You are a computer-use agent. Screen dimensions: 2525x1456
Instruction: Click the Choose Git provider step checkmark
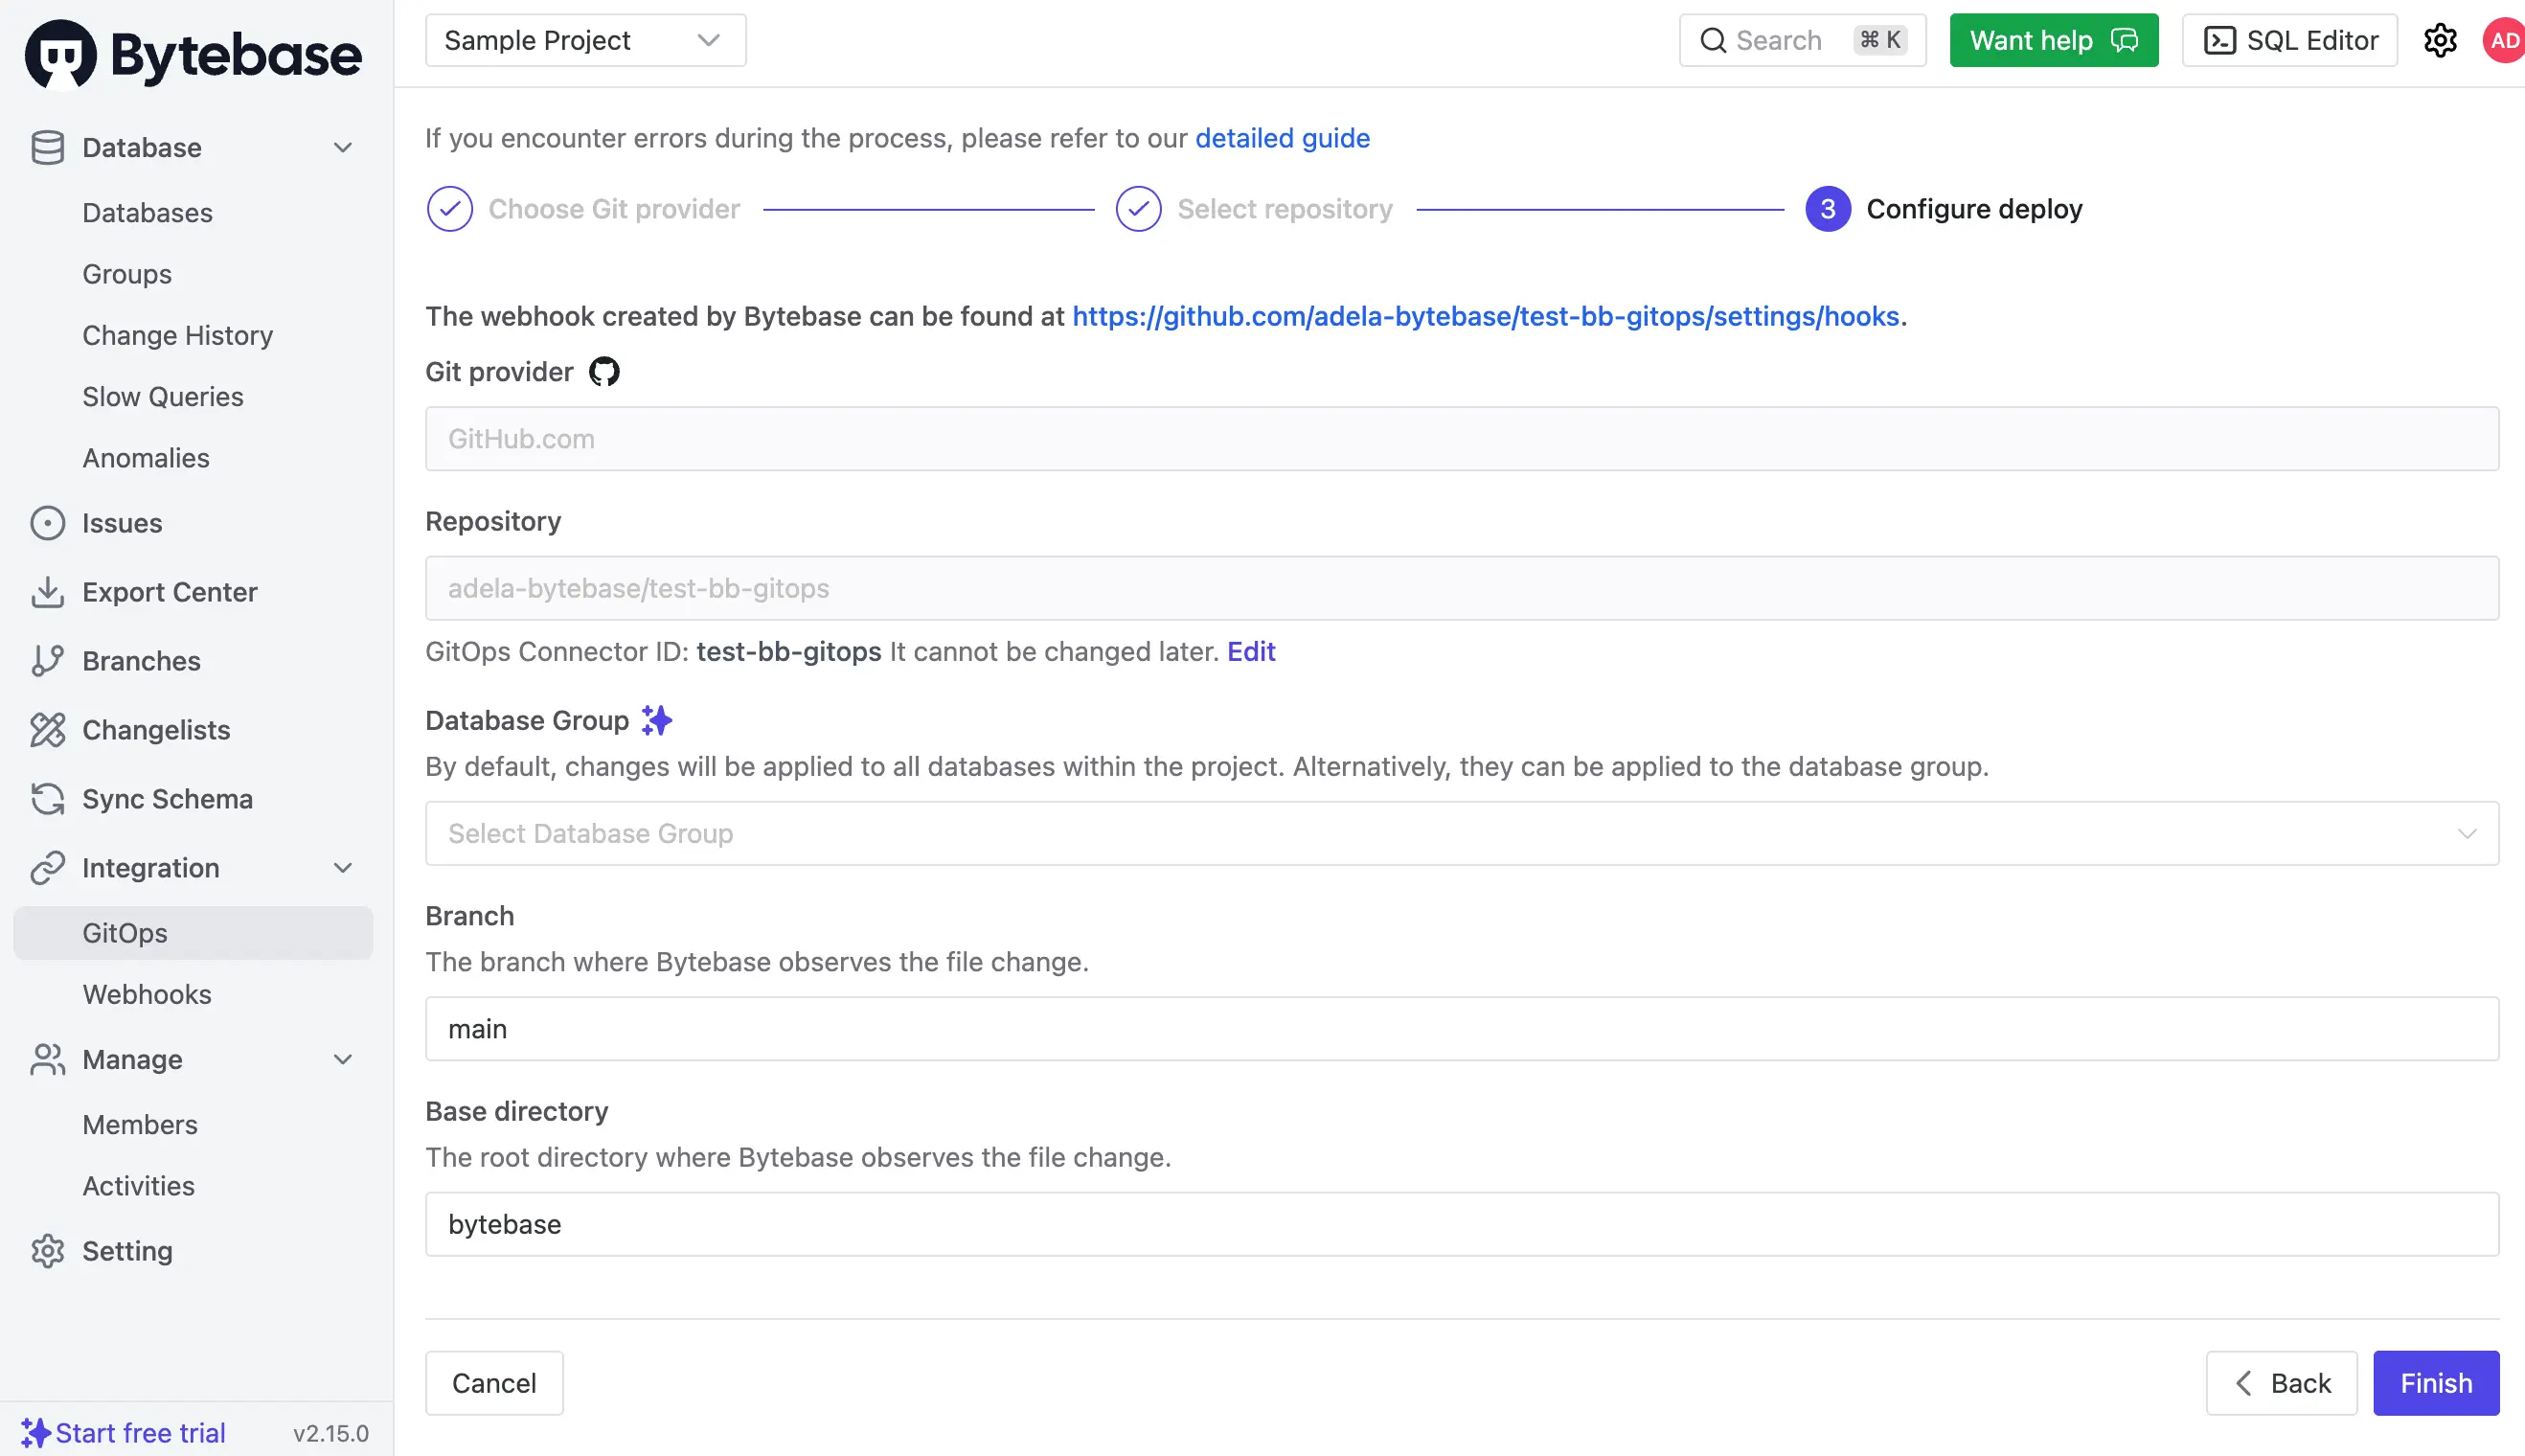coord(450,209)
